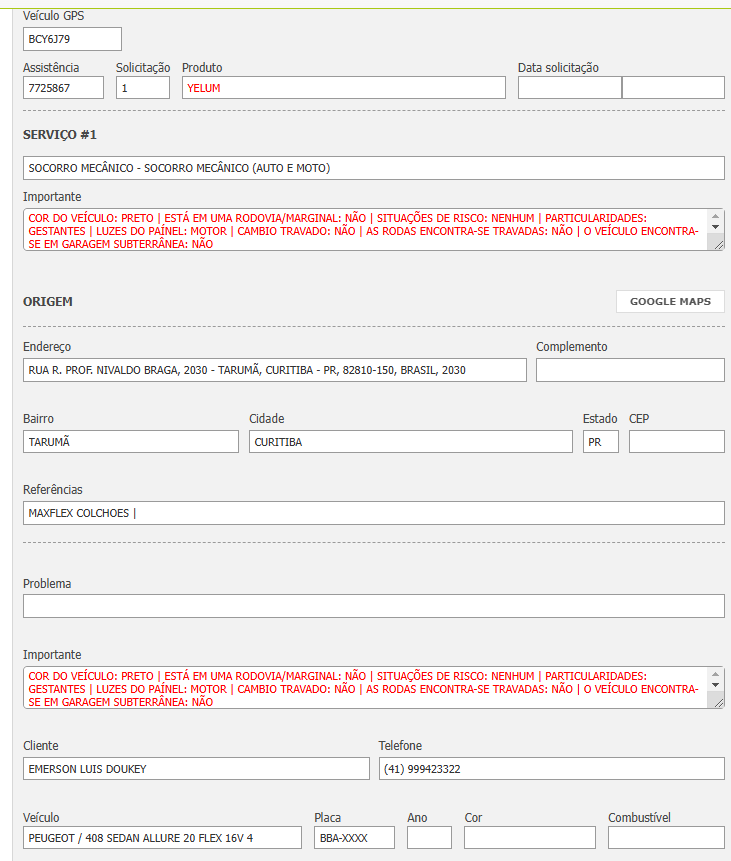731x861 pixels.
Task: Click the first Data solicitação field
Action: [569, 88]
